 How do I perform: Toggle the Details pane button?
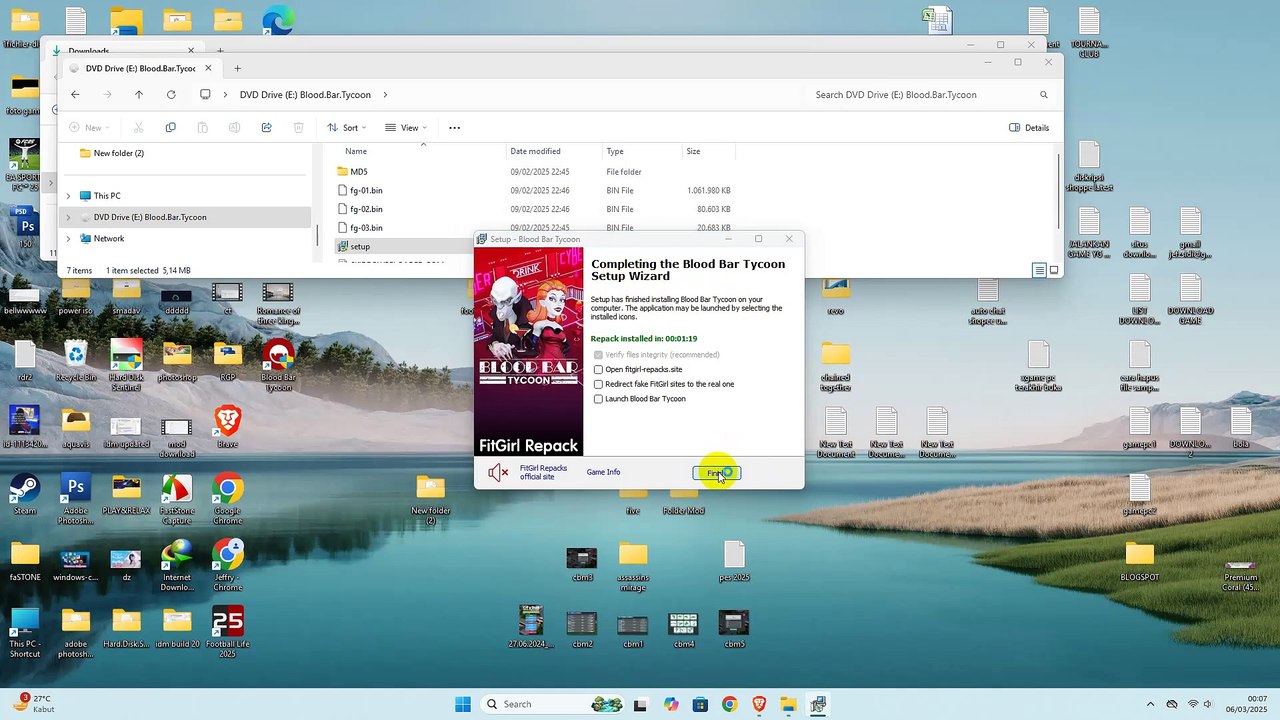pyautogui.click(x=1029, y=127)
